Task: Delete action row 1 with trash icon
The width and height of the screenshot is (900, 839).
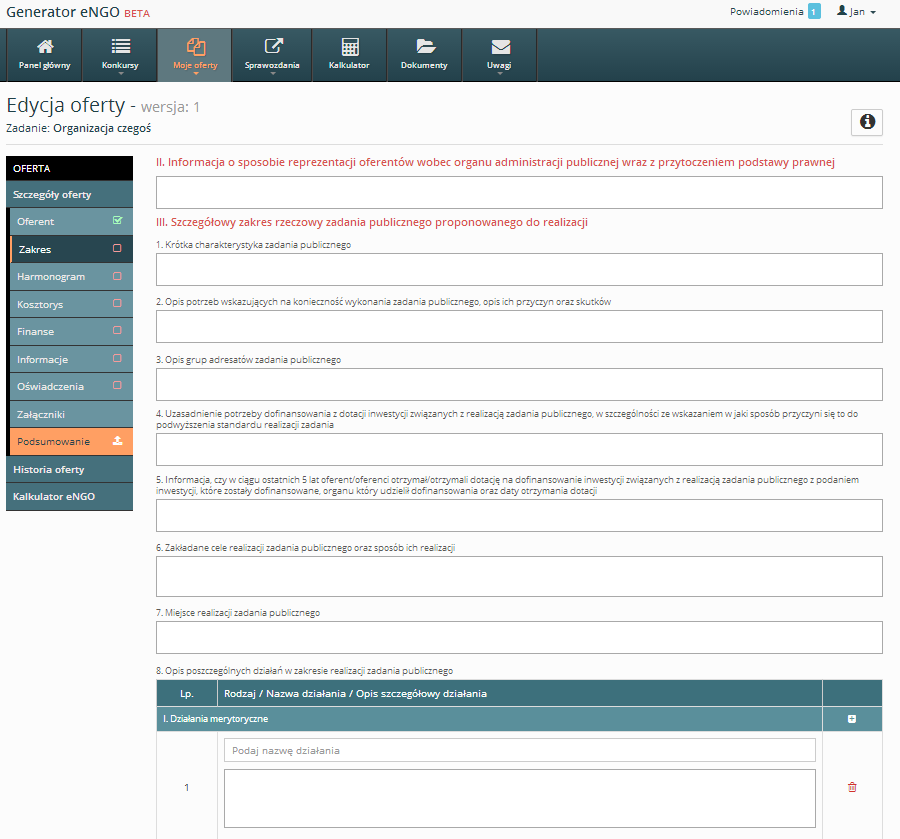Action: [852, 787]
